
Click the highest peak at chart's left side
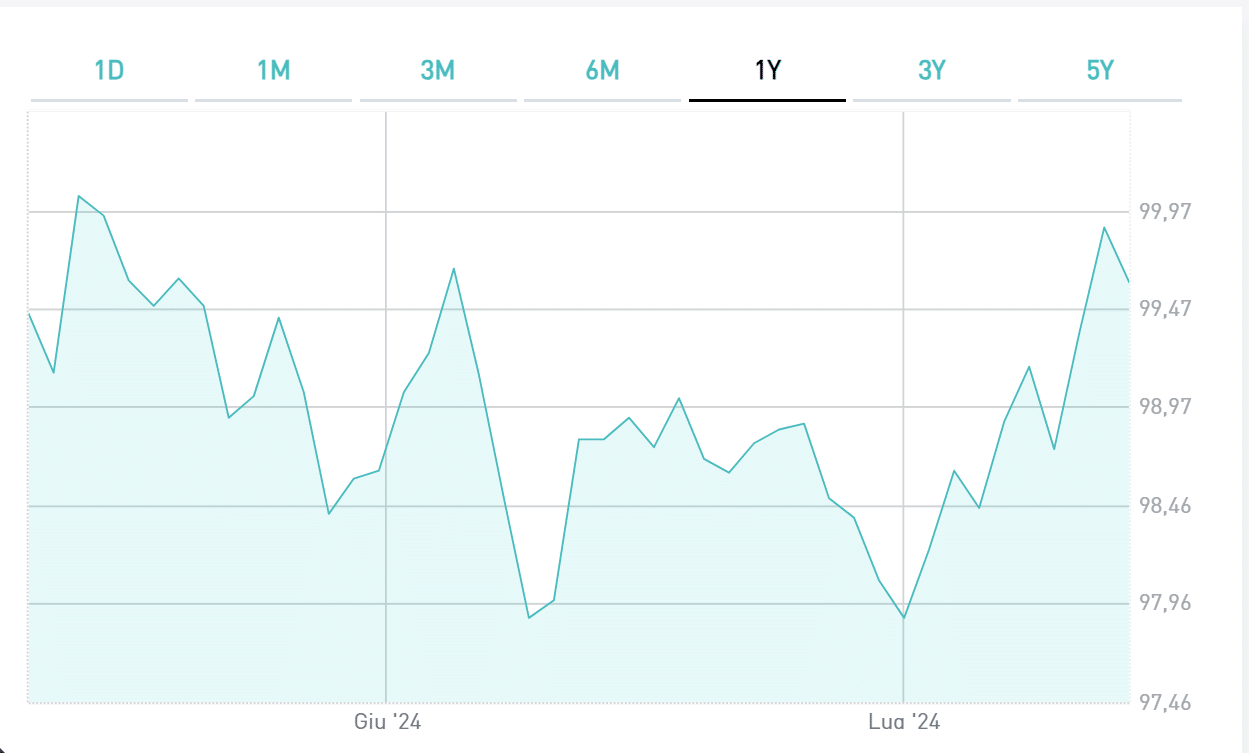(x=79, y=196)
